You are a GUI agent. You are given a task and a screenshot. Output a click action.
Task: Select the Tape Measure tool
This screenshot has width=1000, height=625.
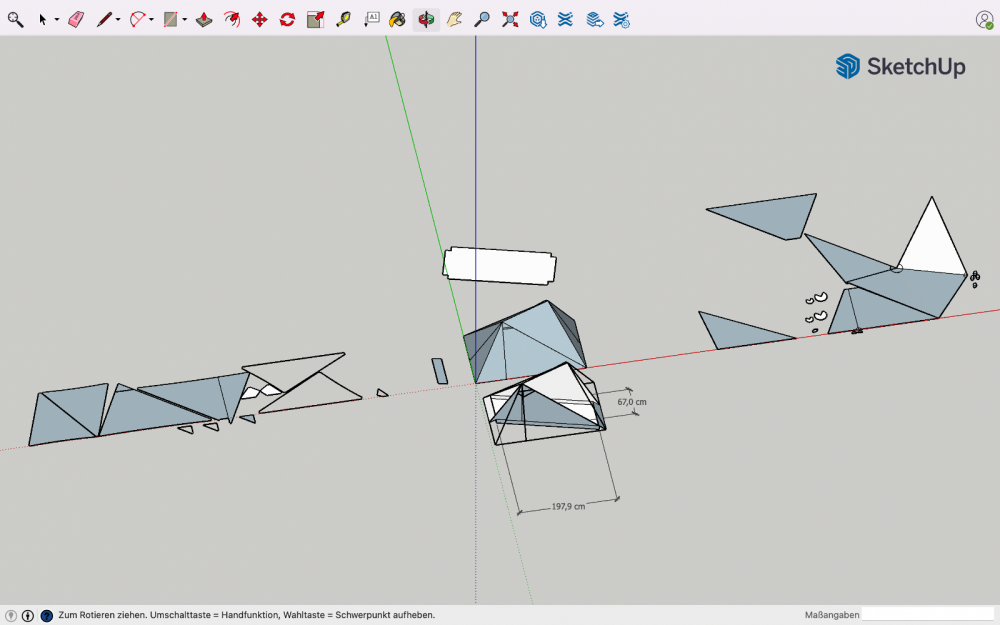[343, 19]
